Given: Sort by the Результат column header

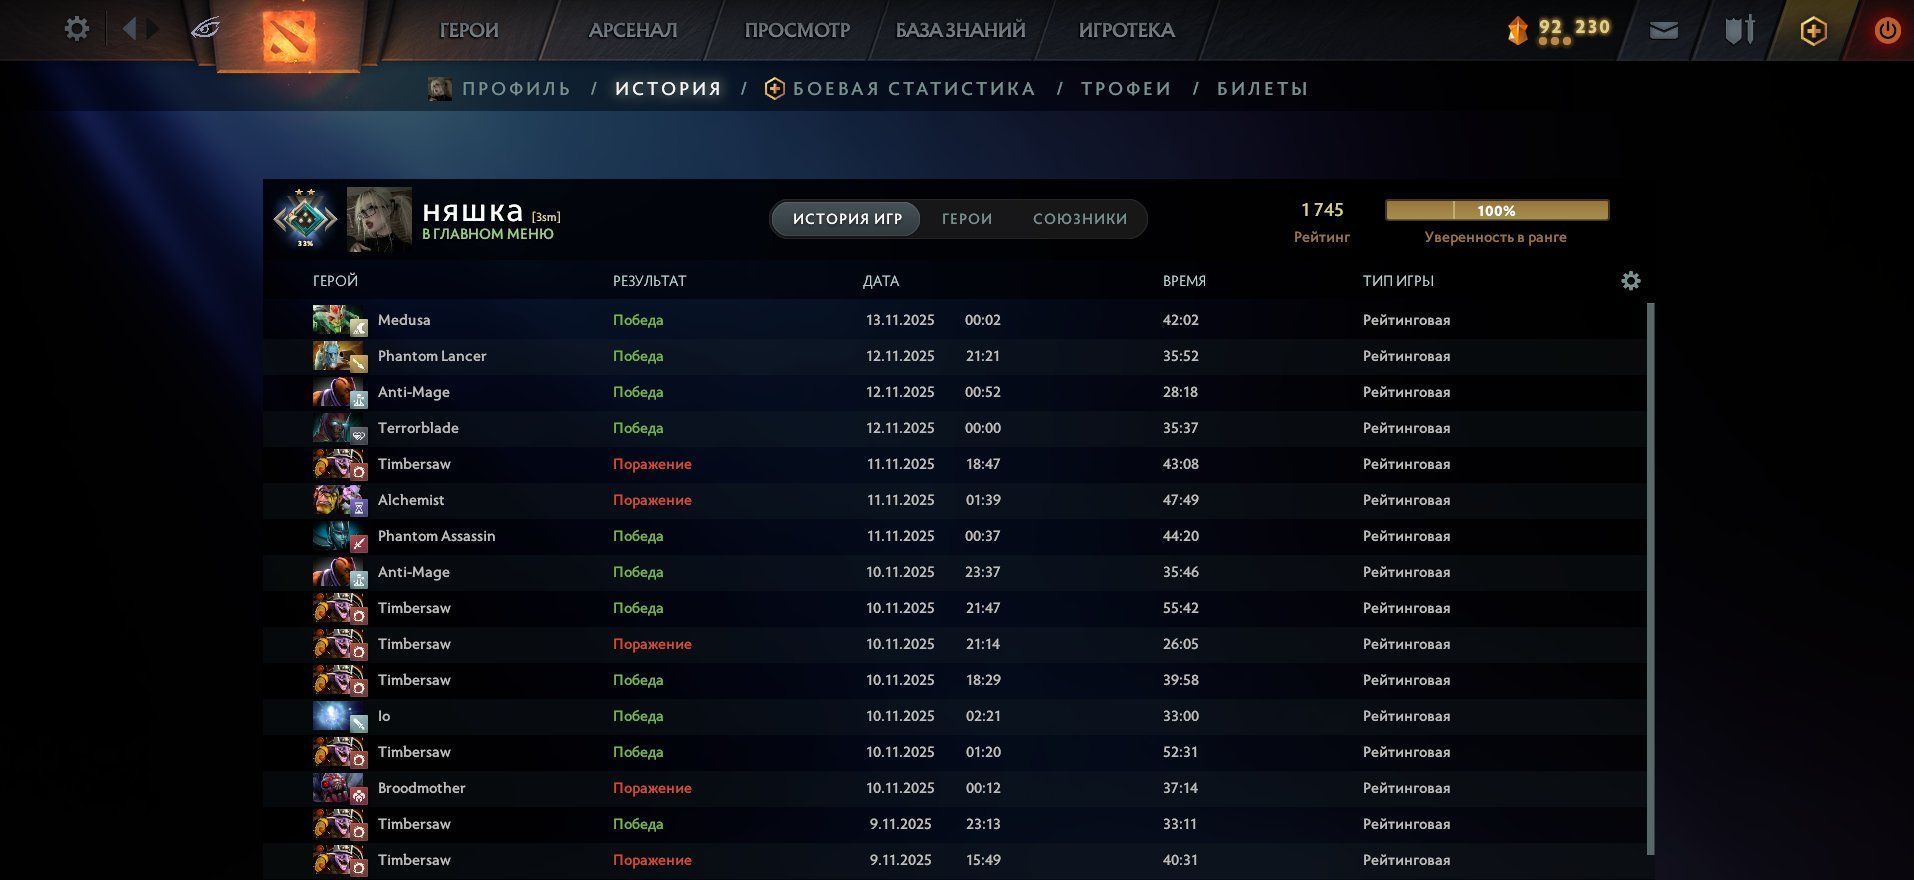Looking at the screenshot, I should pos(649,281).
